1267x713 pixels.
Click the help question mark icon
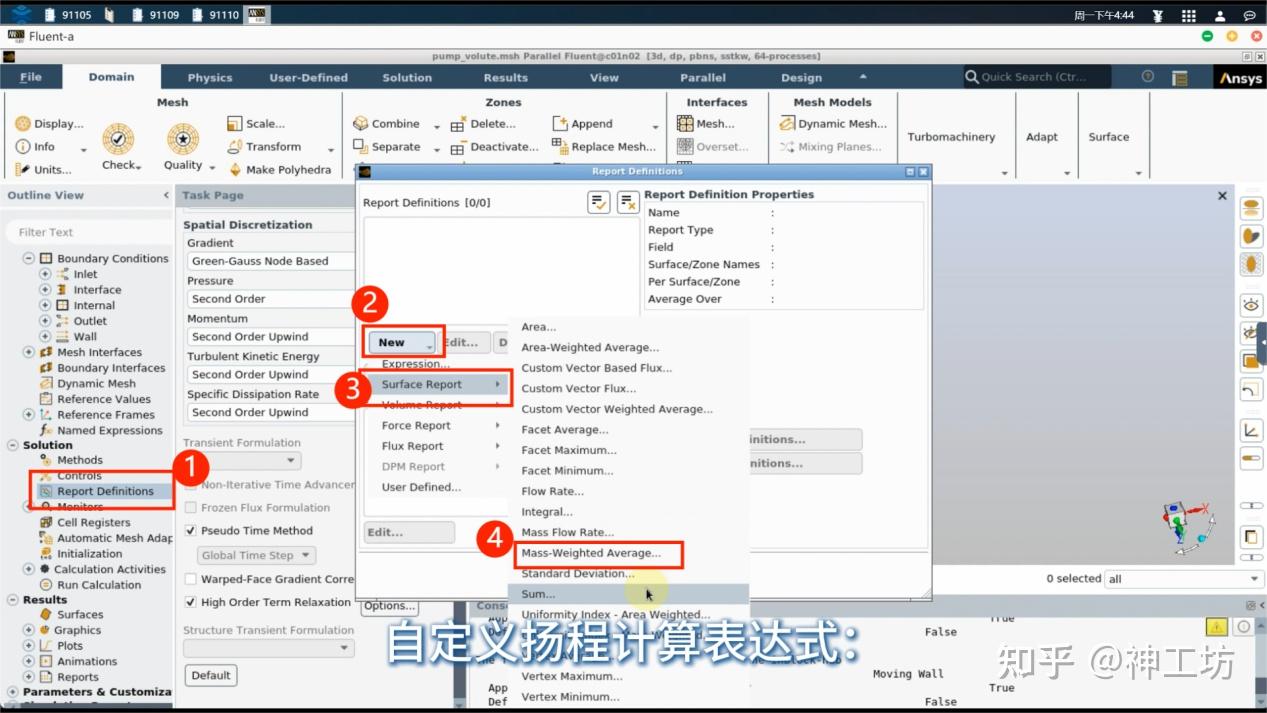(x=1148, y=77)
